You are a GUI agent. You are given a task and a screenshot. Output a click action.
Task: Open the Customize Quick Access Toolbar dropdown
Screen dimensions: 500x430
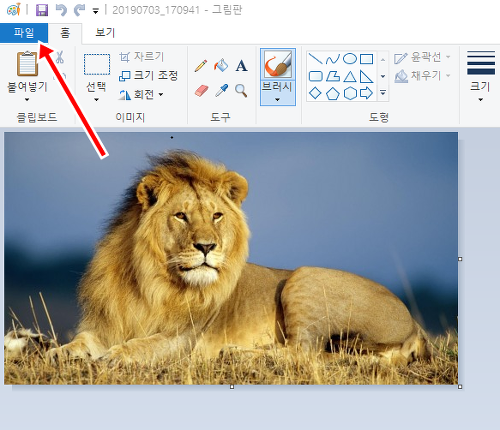[x=96, y=11]
